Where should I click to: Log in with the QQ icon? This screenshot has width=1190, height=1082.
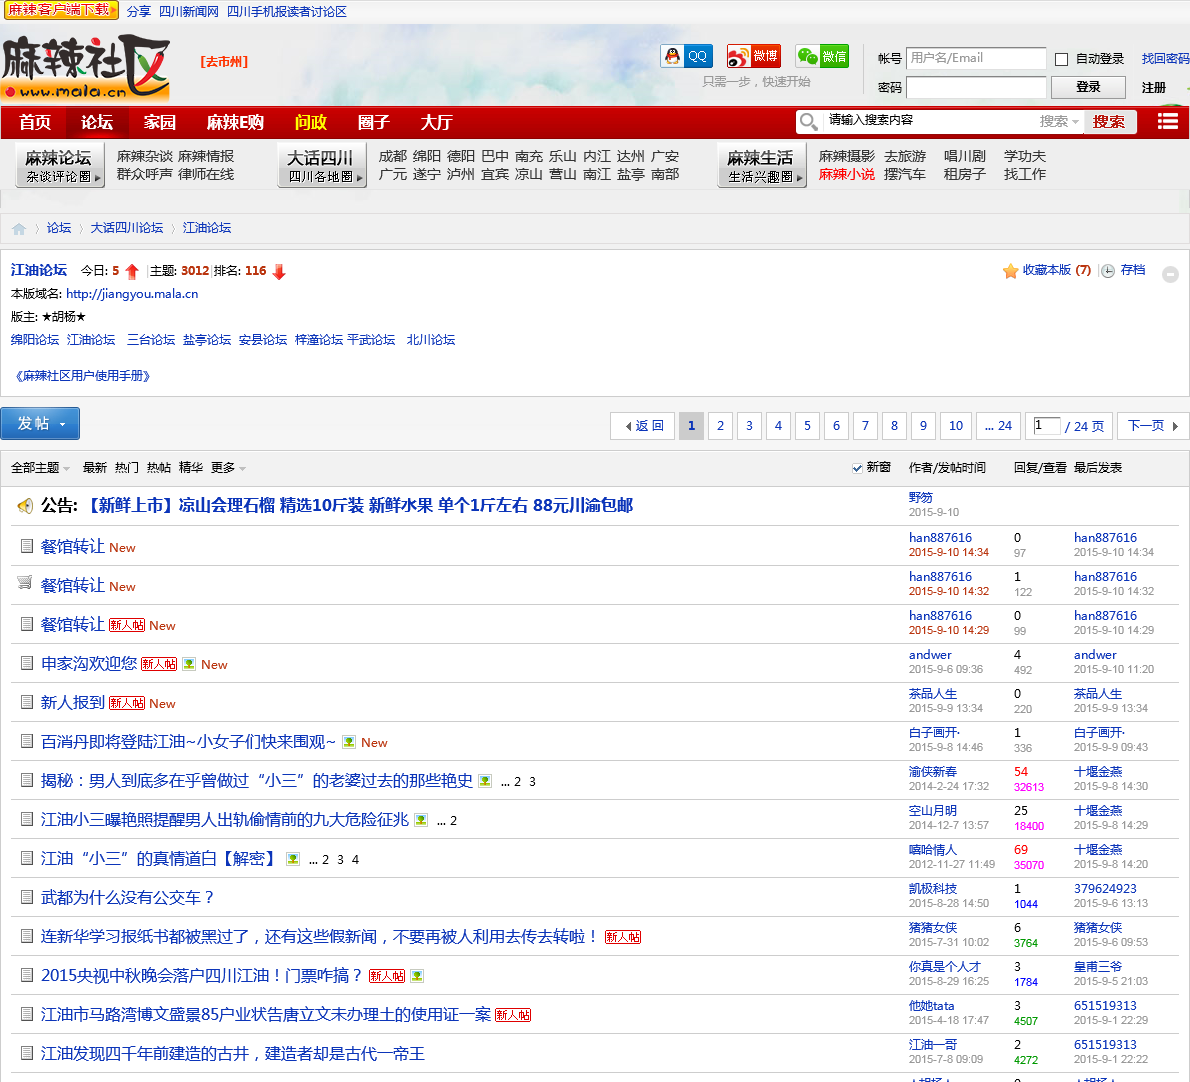point(686,56)
